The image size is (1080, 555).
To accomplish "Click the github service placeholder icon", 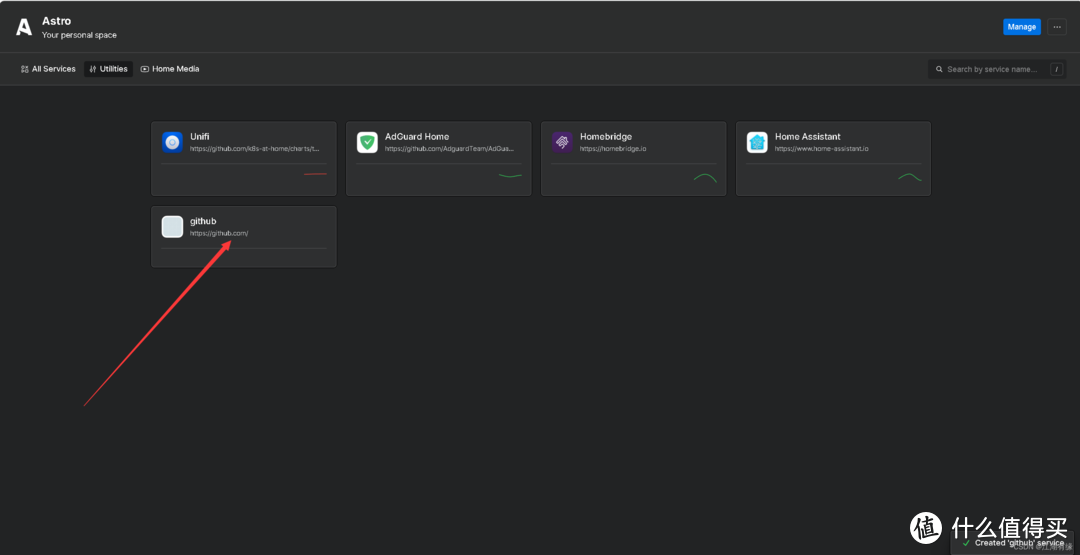I will point(172,227).
